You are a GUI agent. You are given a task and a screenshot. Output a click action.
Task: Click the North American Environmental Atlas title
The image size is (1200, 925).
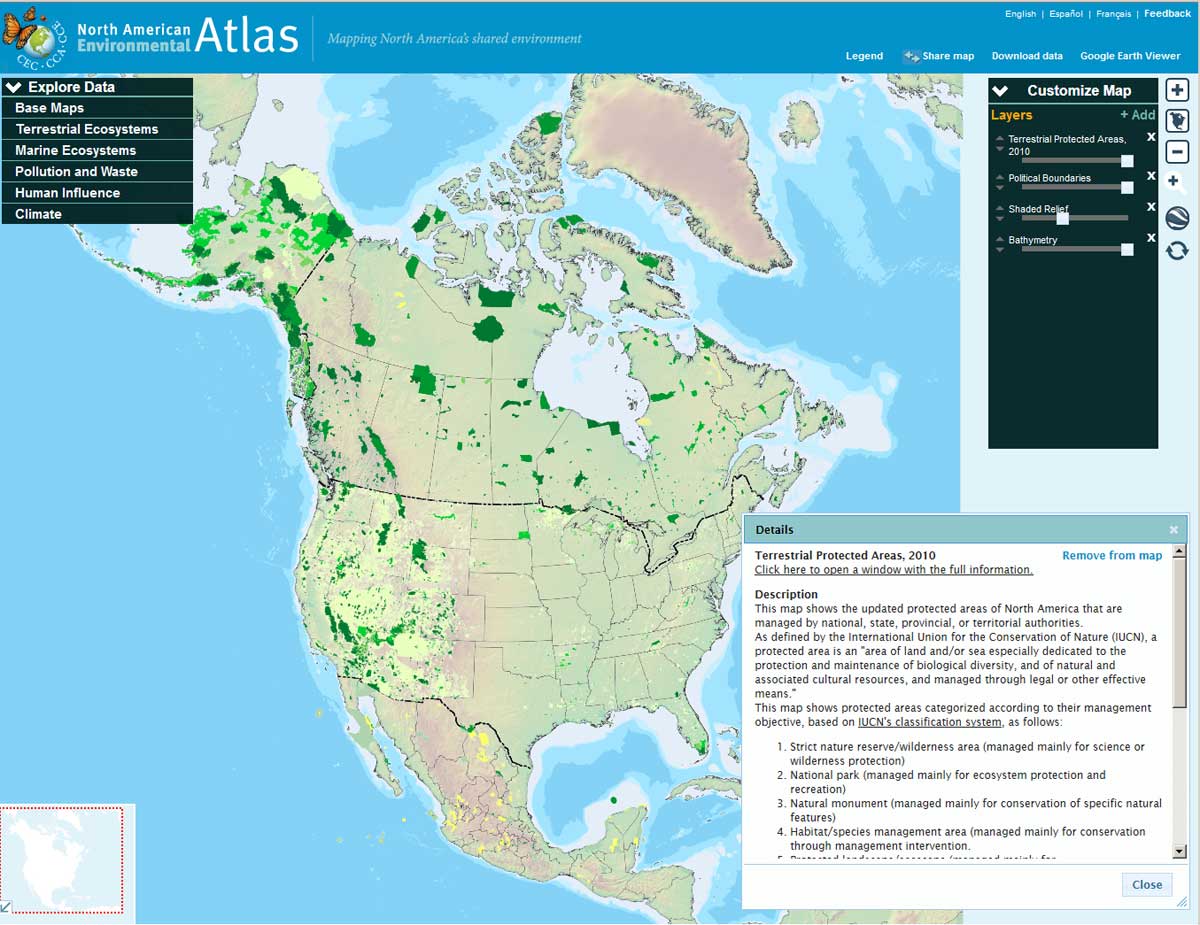tap(188, 37)
